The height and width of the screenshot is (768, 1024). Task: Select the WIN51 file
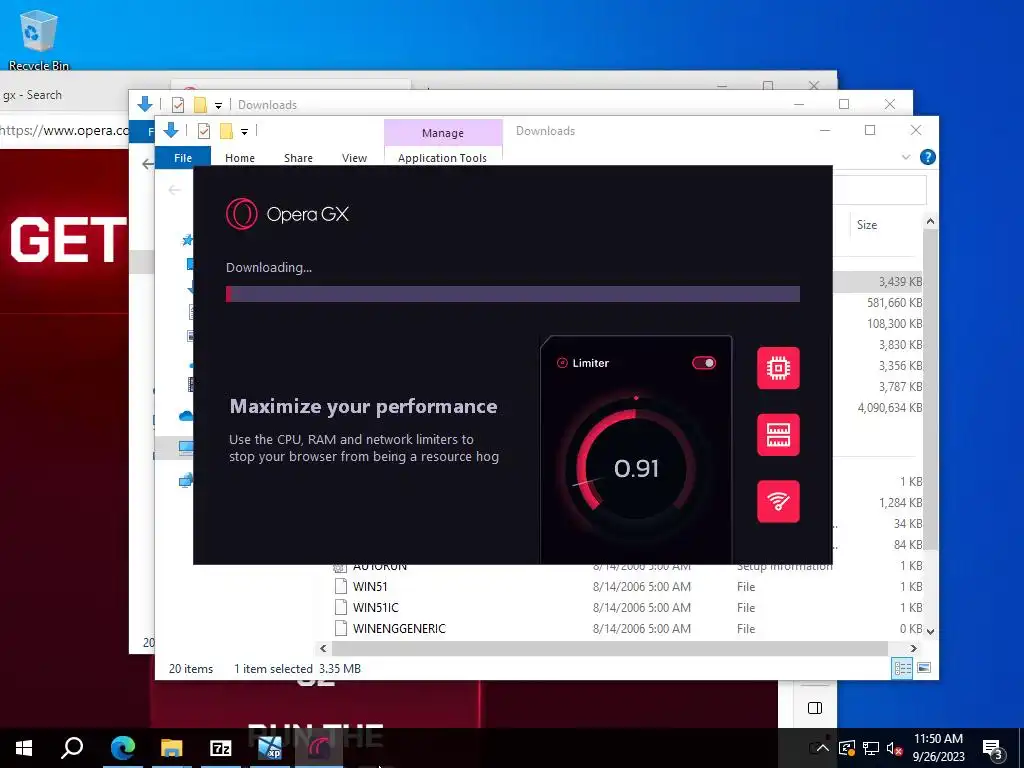(370, 586)
